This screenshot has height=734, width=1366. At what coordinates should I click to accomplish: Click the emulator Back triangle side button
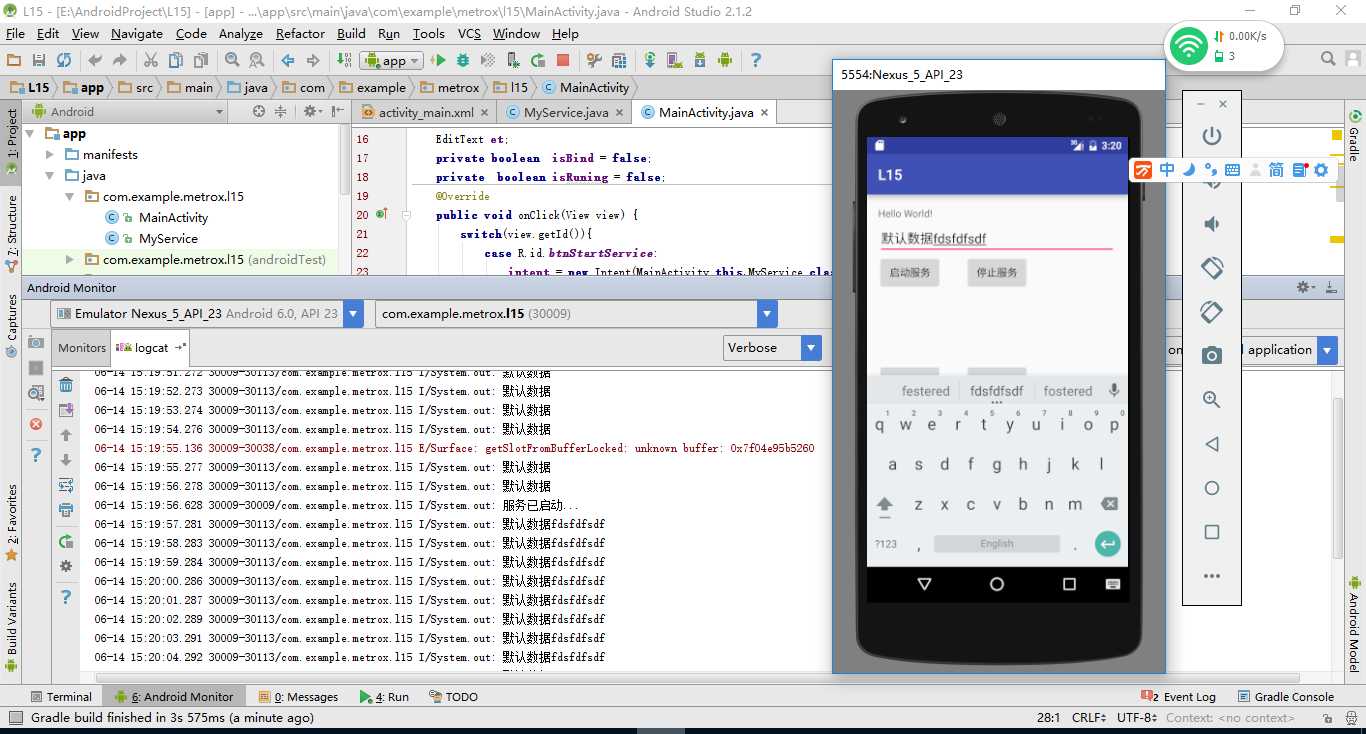pyautogui.click(x=1211, y=444)
